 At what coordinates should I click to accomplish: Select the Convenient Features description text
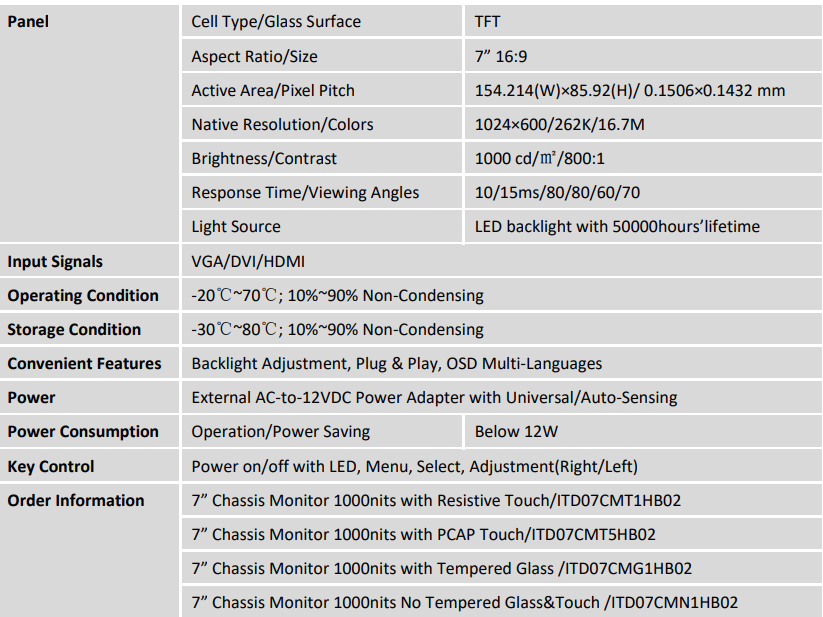click(x=397, y=363)
